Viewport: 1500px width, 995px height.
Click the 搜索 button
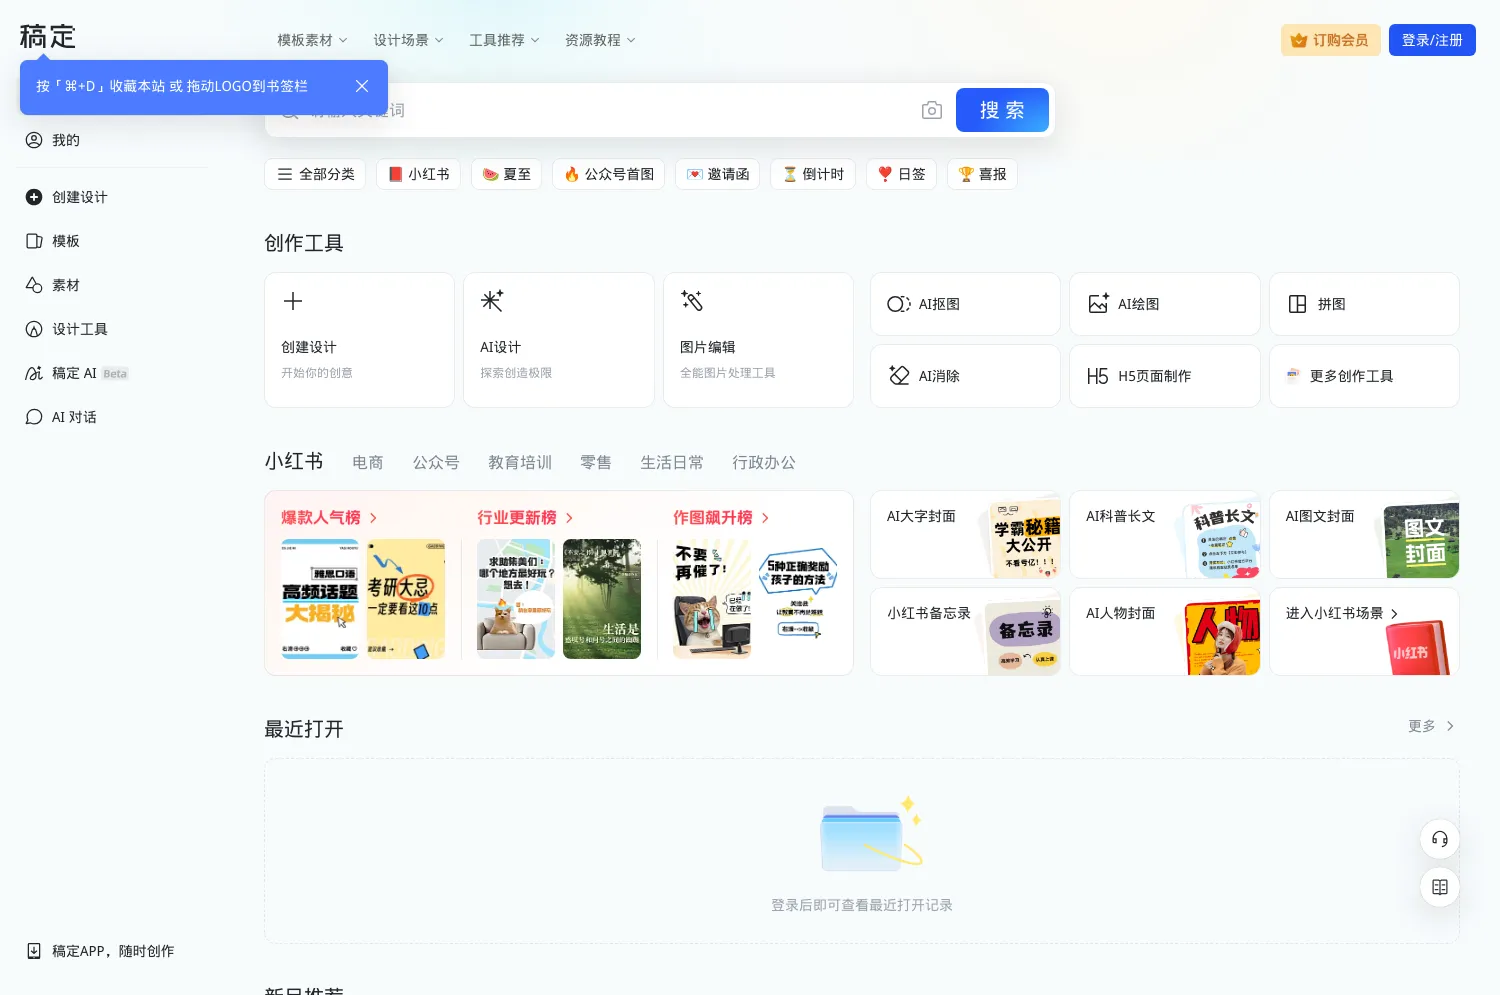point(1002,110)
